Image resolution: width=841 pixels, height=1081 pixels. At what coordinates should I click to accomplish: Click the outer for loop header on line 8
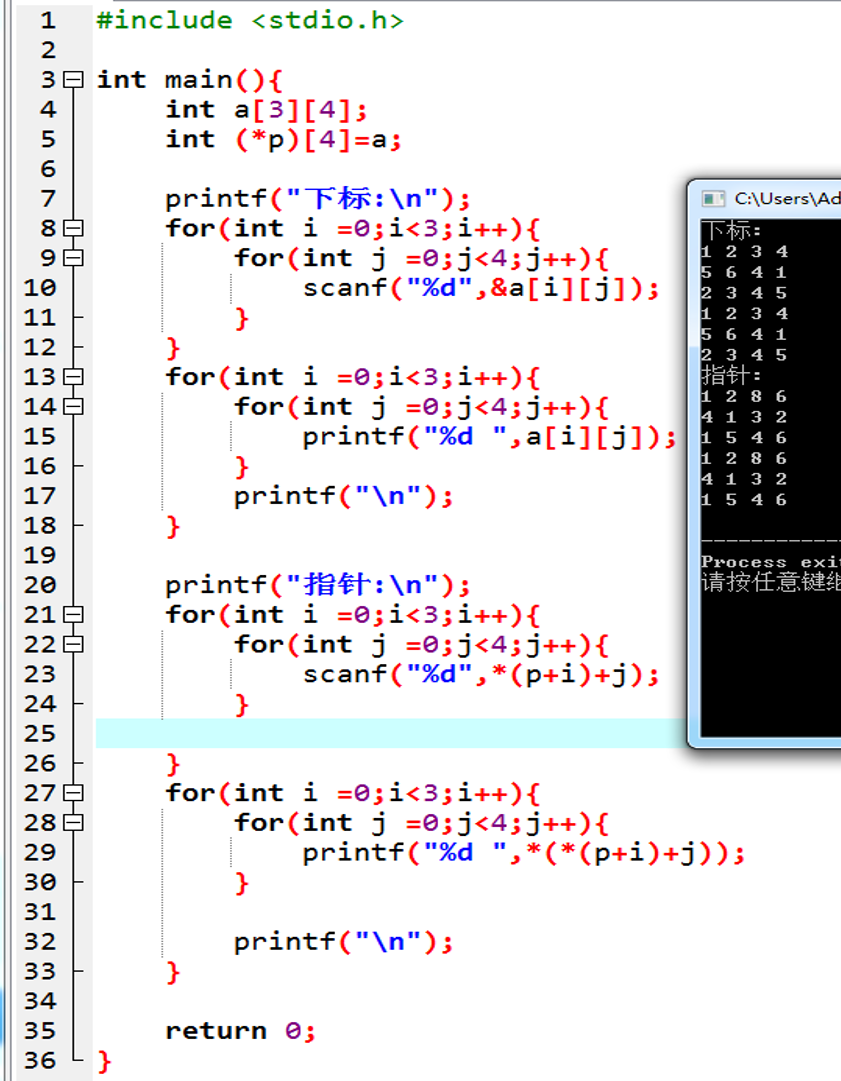(352, 228)
